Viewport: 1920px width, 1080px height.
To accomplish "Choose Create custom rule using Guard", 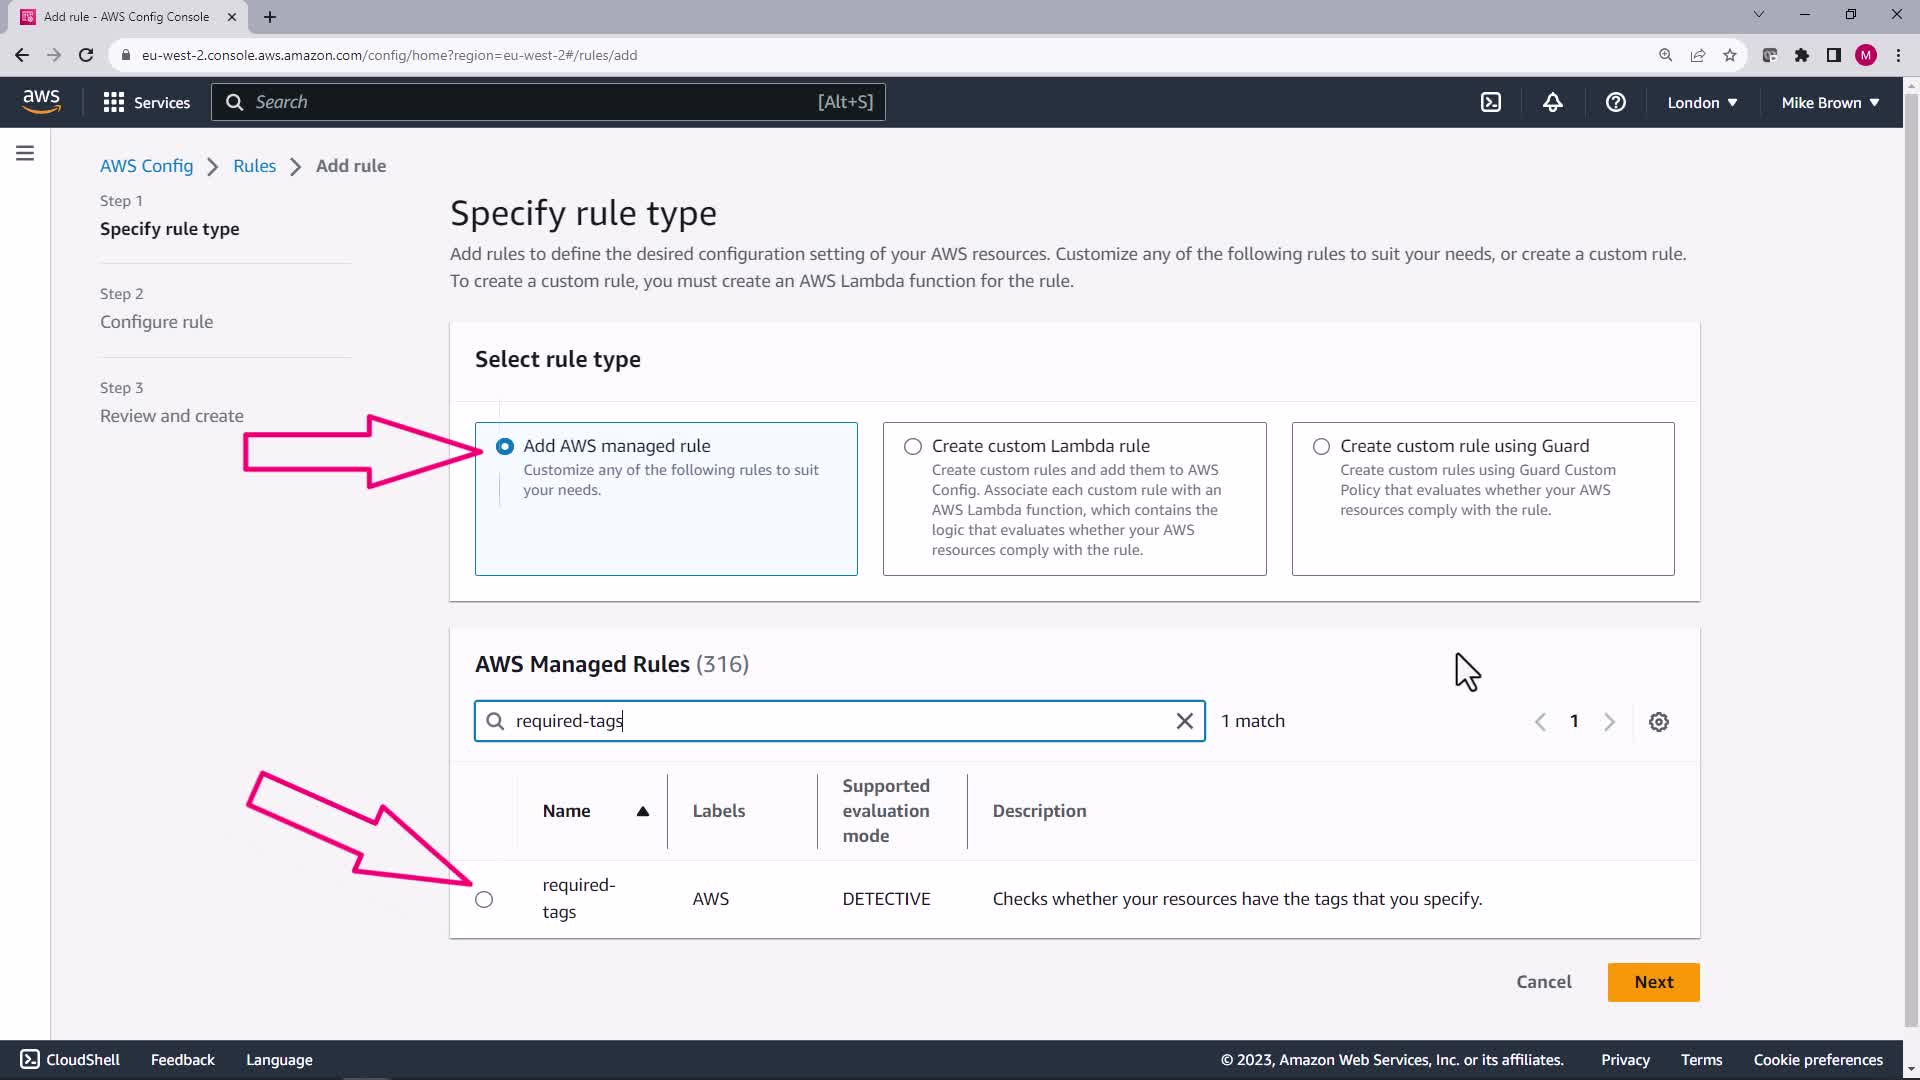I will (x=1321, y=447).
